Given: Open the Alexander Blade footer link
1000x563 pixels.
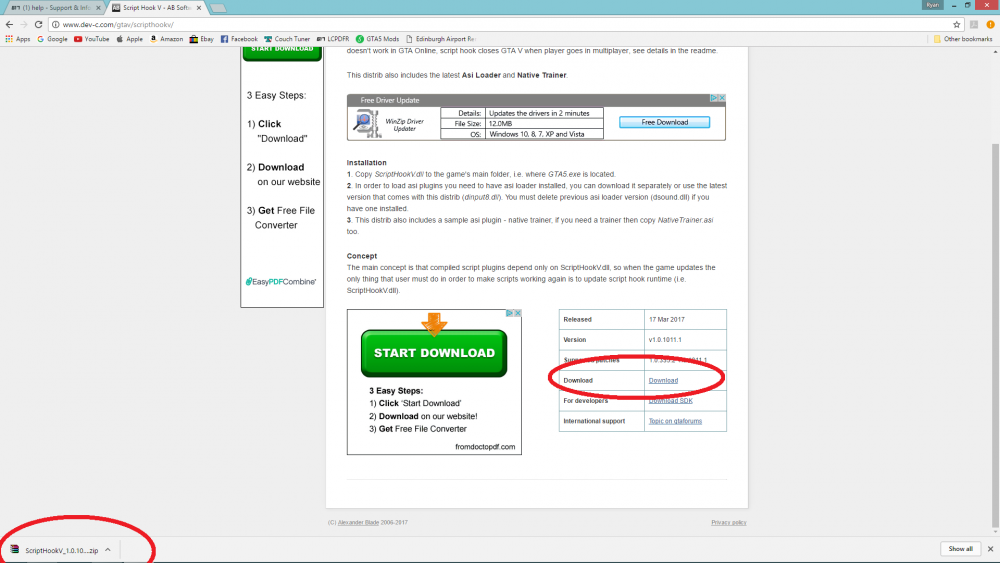Looking at the screenshot, I should [x=358, y=522].
